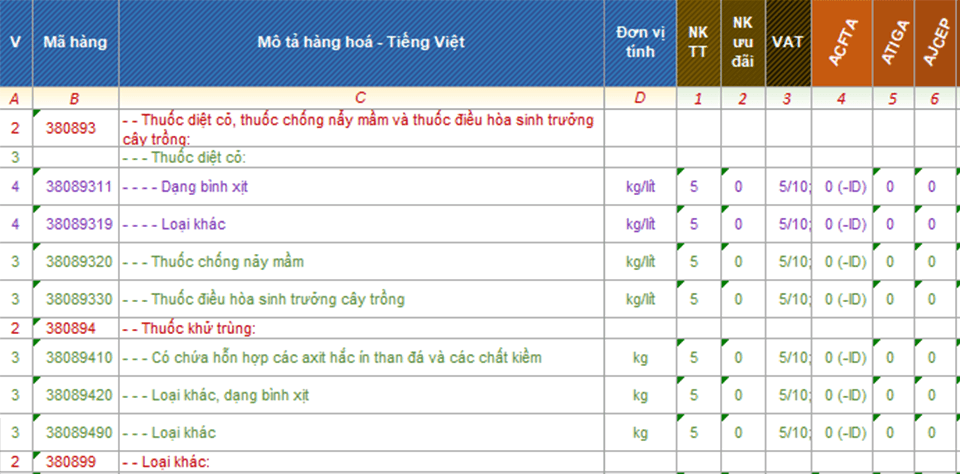
Task: Select heading code 380899 'Loại khác'
Action: 72,462
